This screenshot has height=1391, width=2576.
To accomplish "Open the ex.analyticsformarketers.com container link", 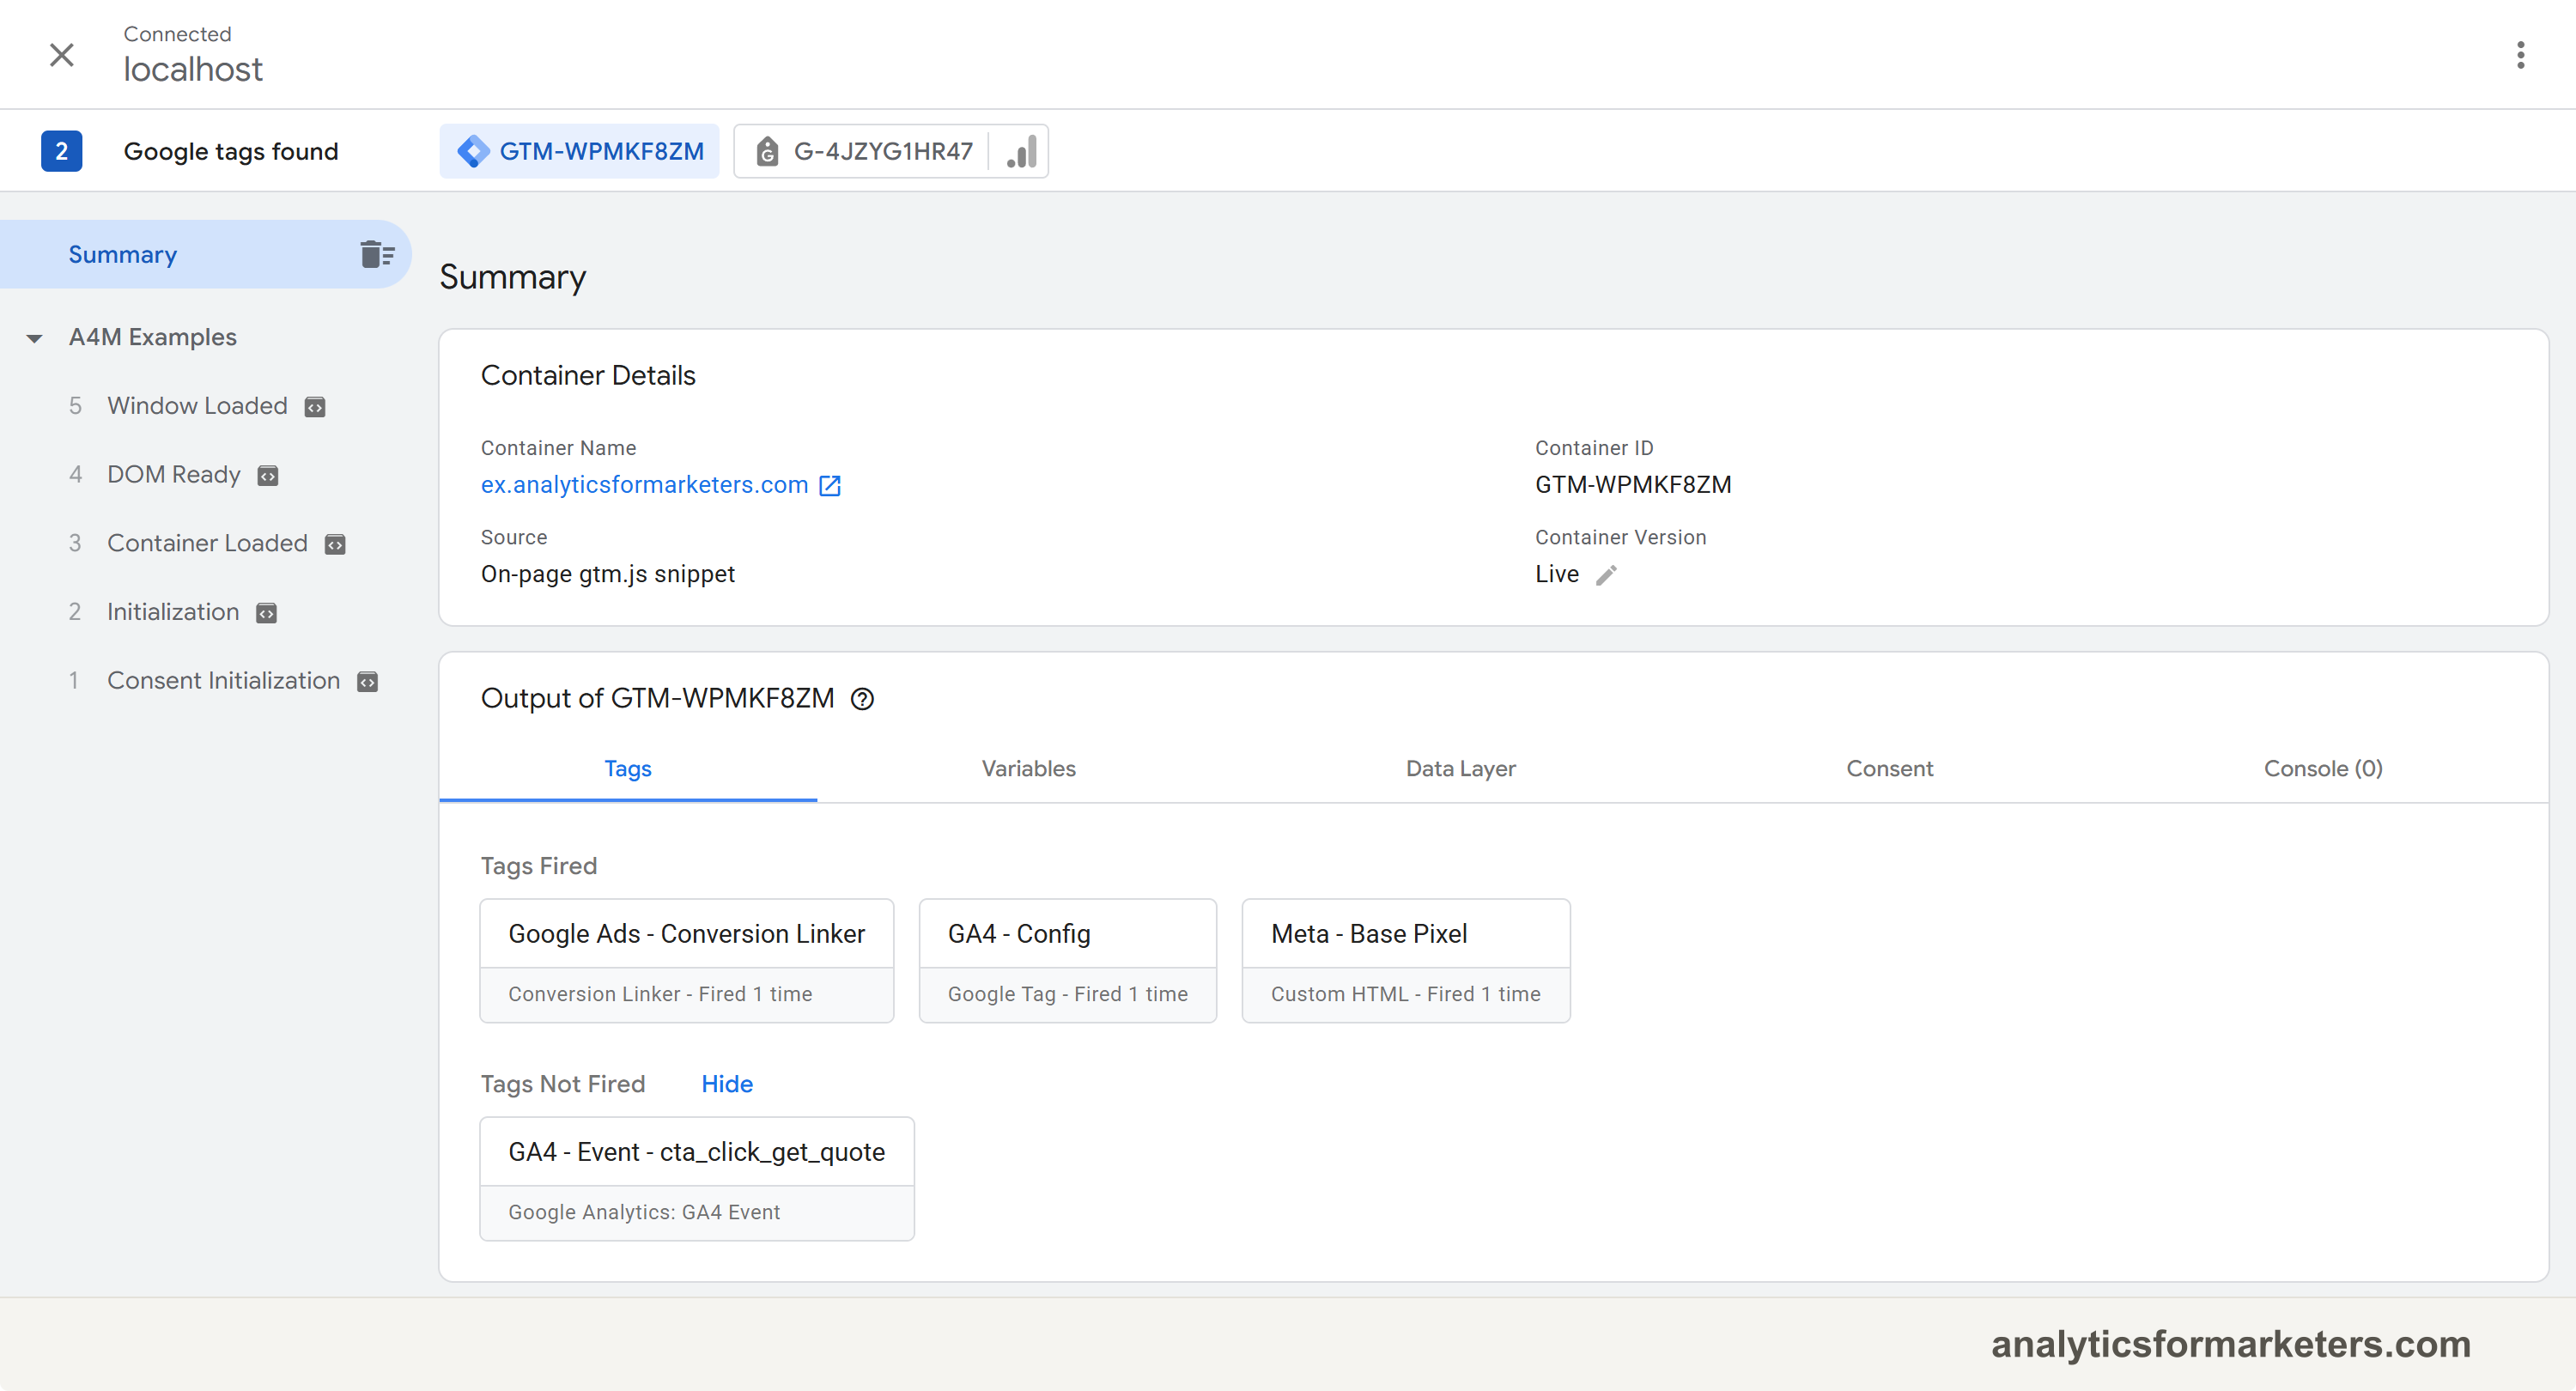I will tap(644, 485).
